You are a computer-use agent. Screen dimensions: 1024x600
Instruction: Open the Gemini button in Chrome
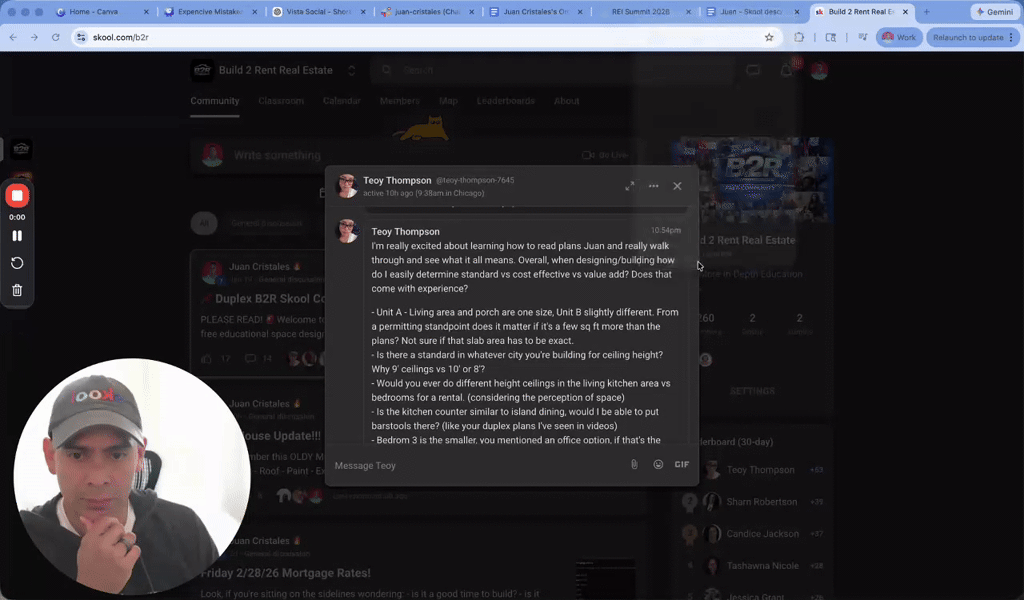(x=995, y=12)
